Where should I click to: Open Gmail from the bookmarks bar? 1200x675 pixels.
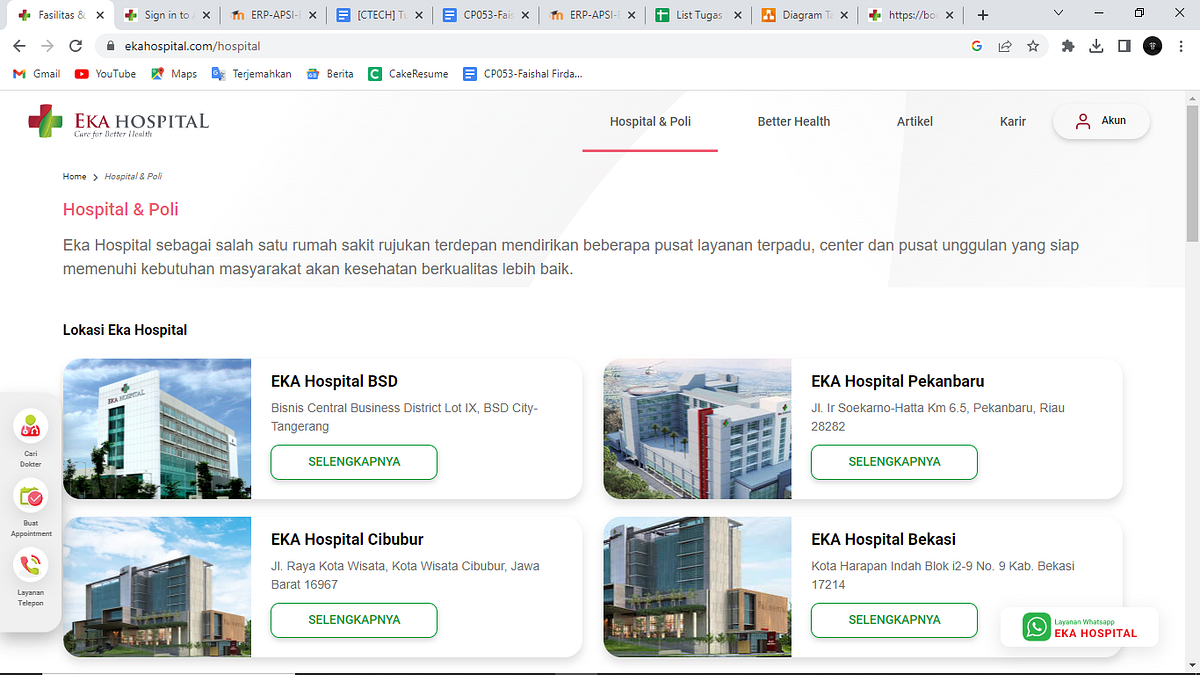tap(35, 73)
